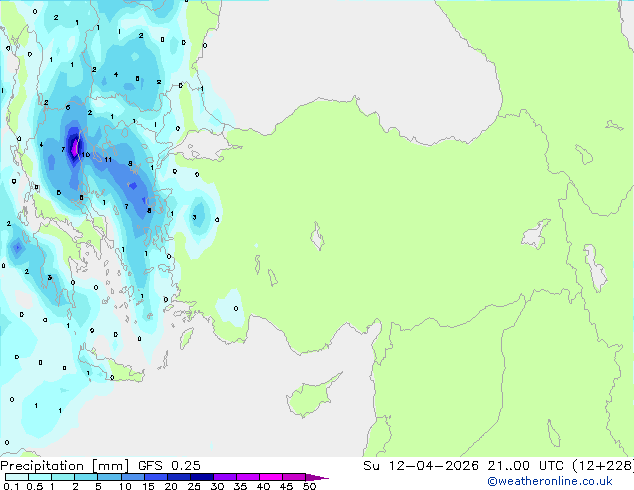Click the legend label '35'
The height and width of the screenshot is (490, 634).
[x=240, y=486]
